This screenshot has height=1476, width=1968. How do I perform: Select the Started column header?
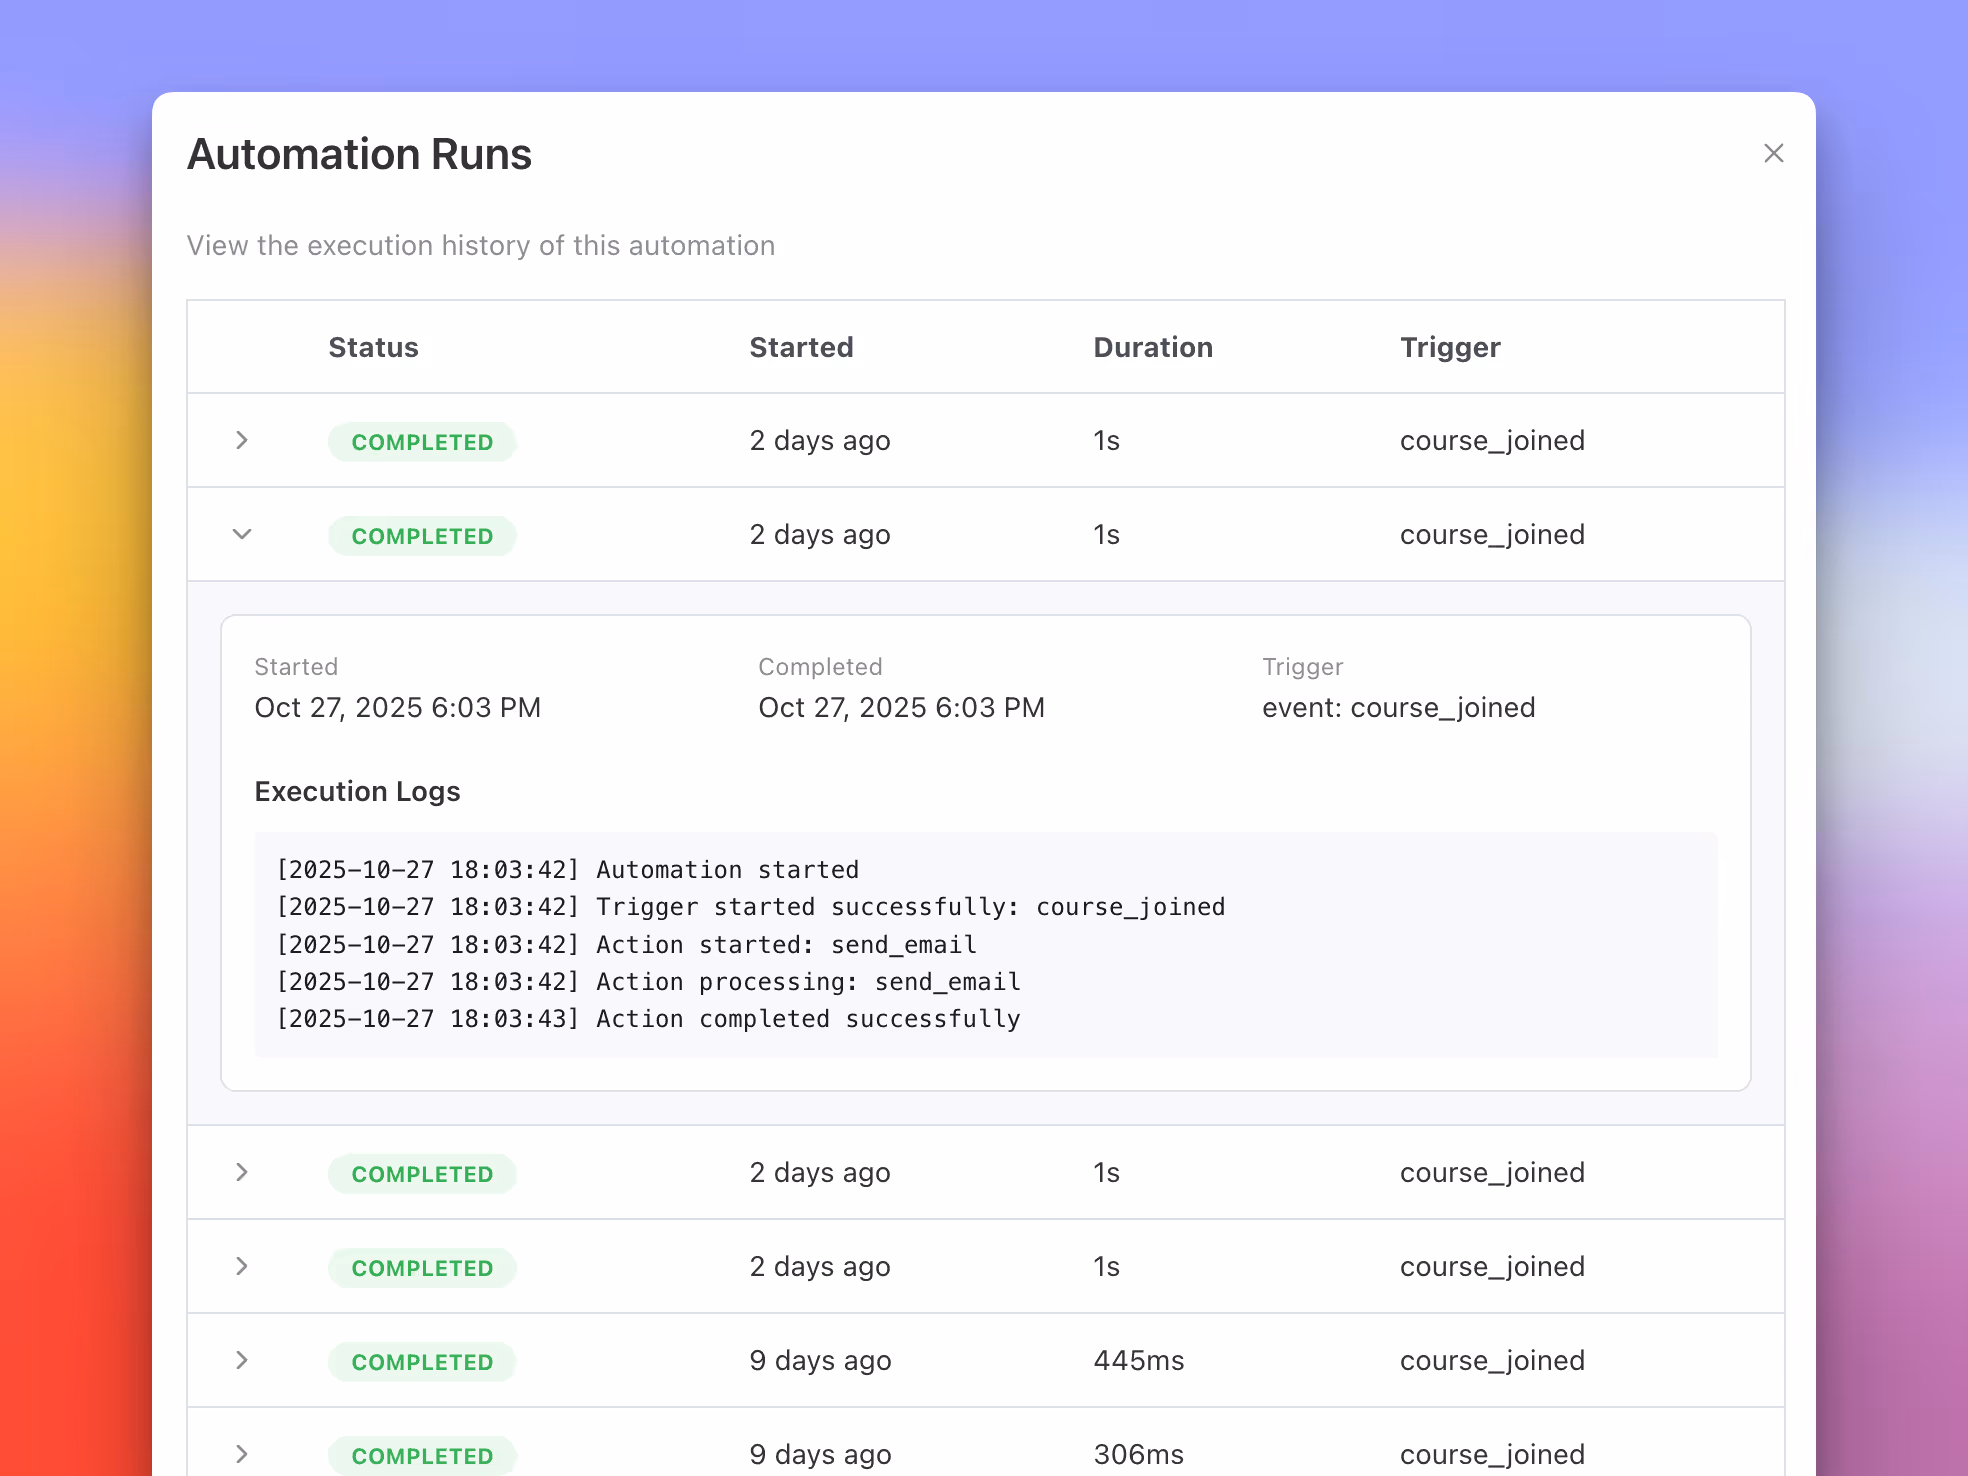801,347
